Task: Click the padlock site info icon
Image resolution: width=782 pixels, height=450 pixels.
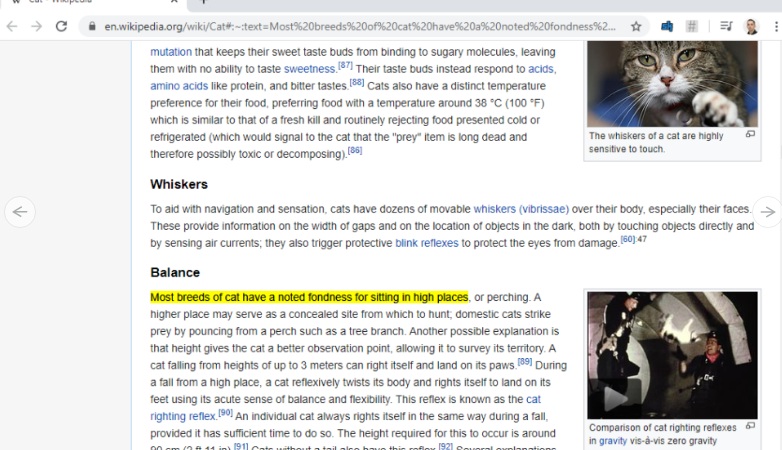Action: point(91,26)
